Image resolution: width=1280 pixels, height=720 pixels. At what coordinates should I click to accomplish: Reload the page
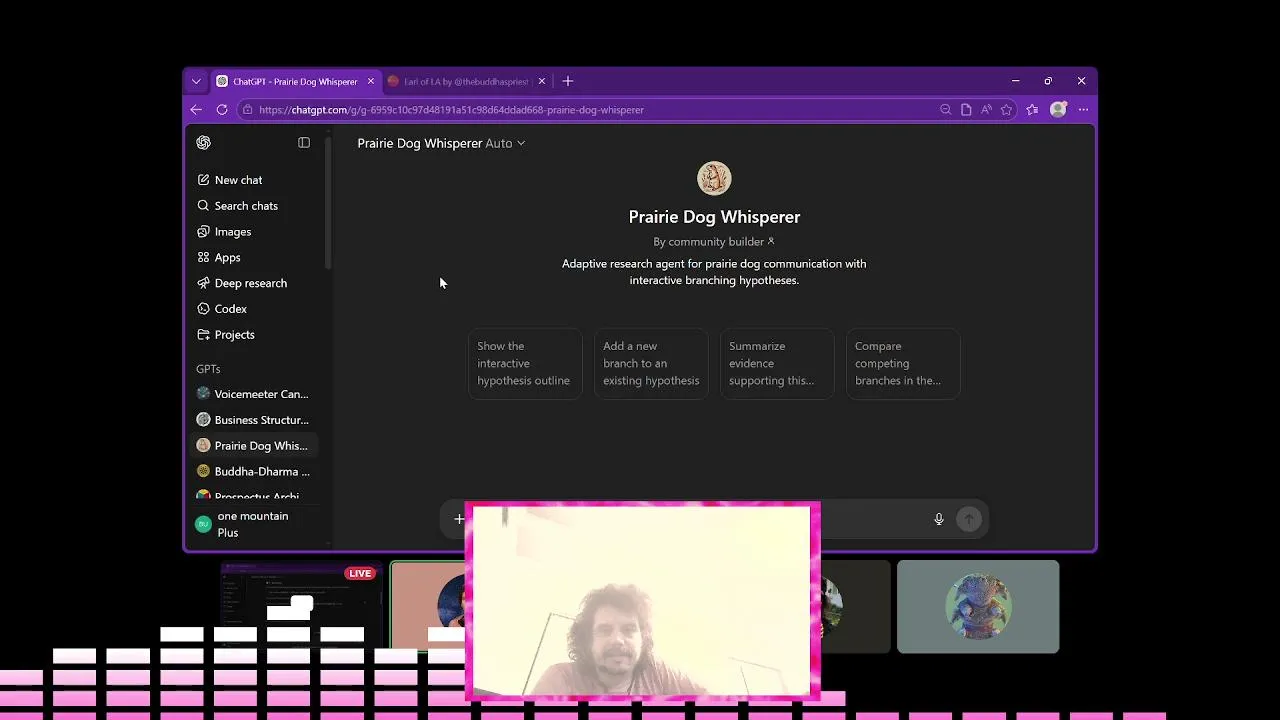(222, 110)
